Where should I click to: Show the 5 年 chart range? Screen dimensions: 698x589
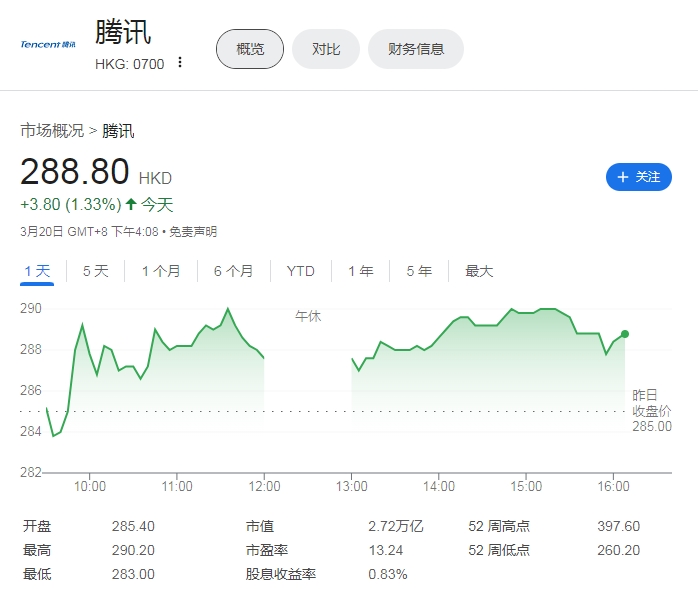418,271
